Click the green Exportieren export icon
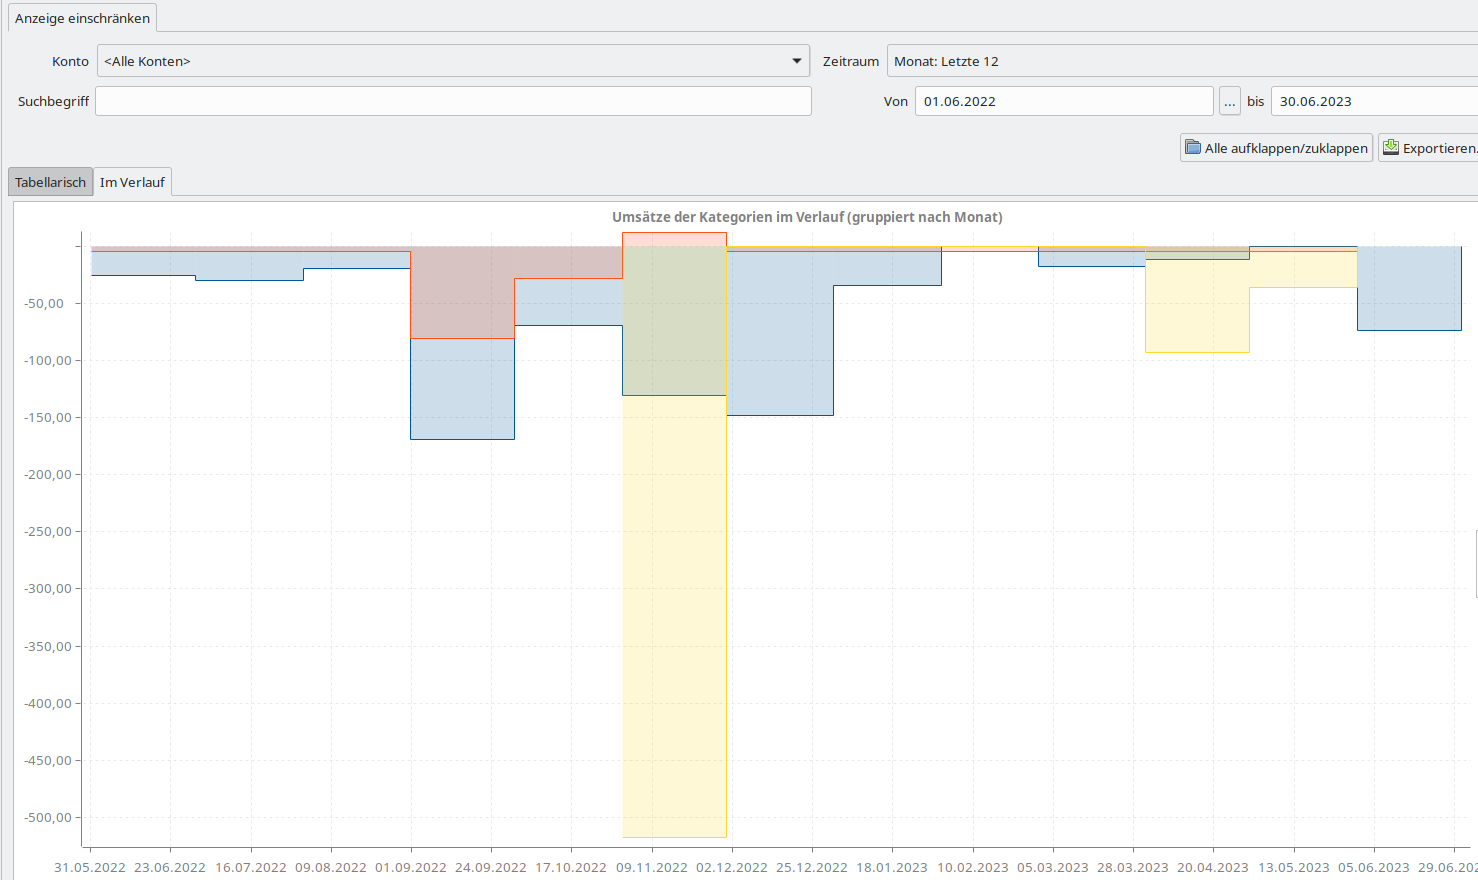 1390,148
